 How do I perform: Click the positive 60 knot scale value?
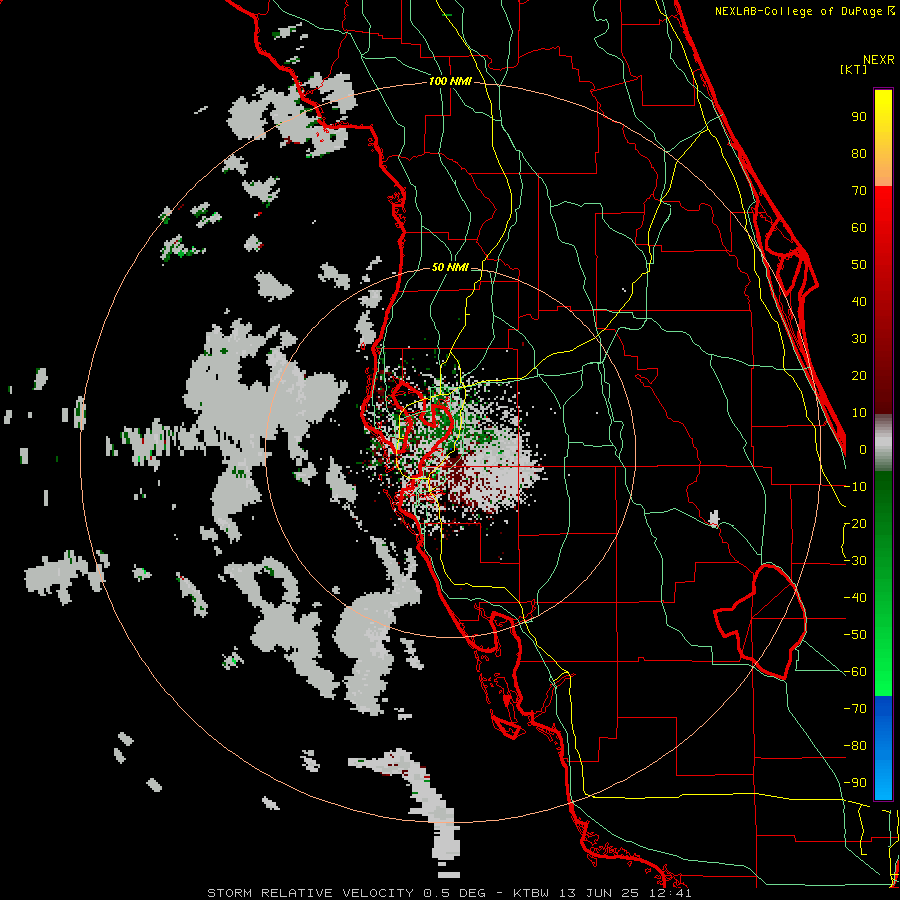[x=859, y=227]
